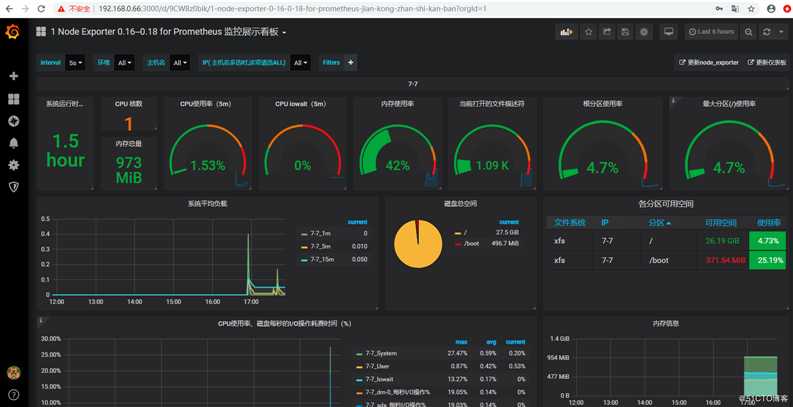Click the 7-7_1m legend color swatch

click(x=304, y=234)
